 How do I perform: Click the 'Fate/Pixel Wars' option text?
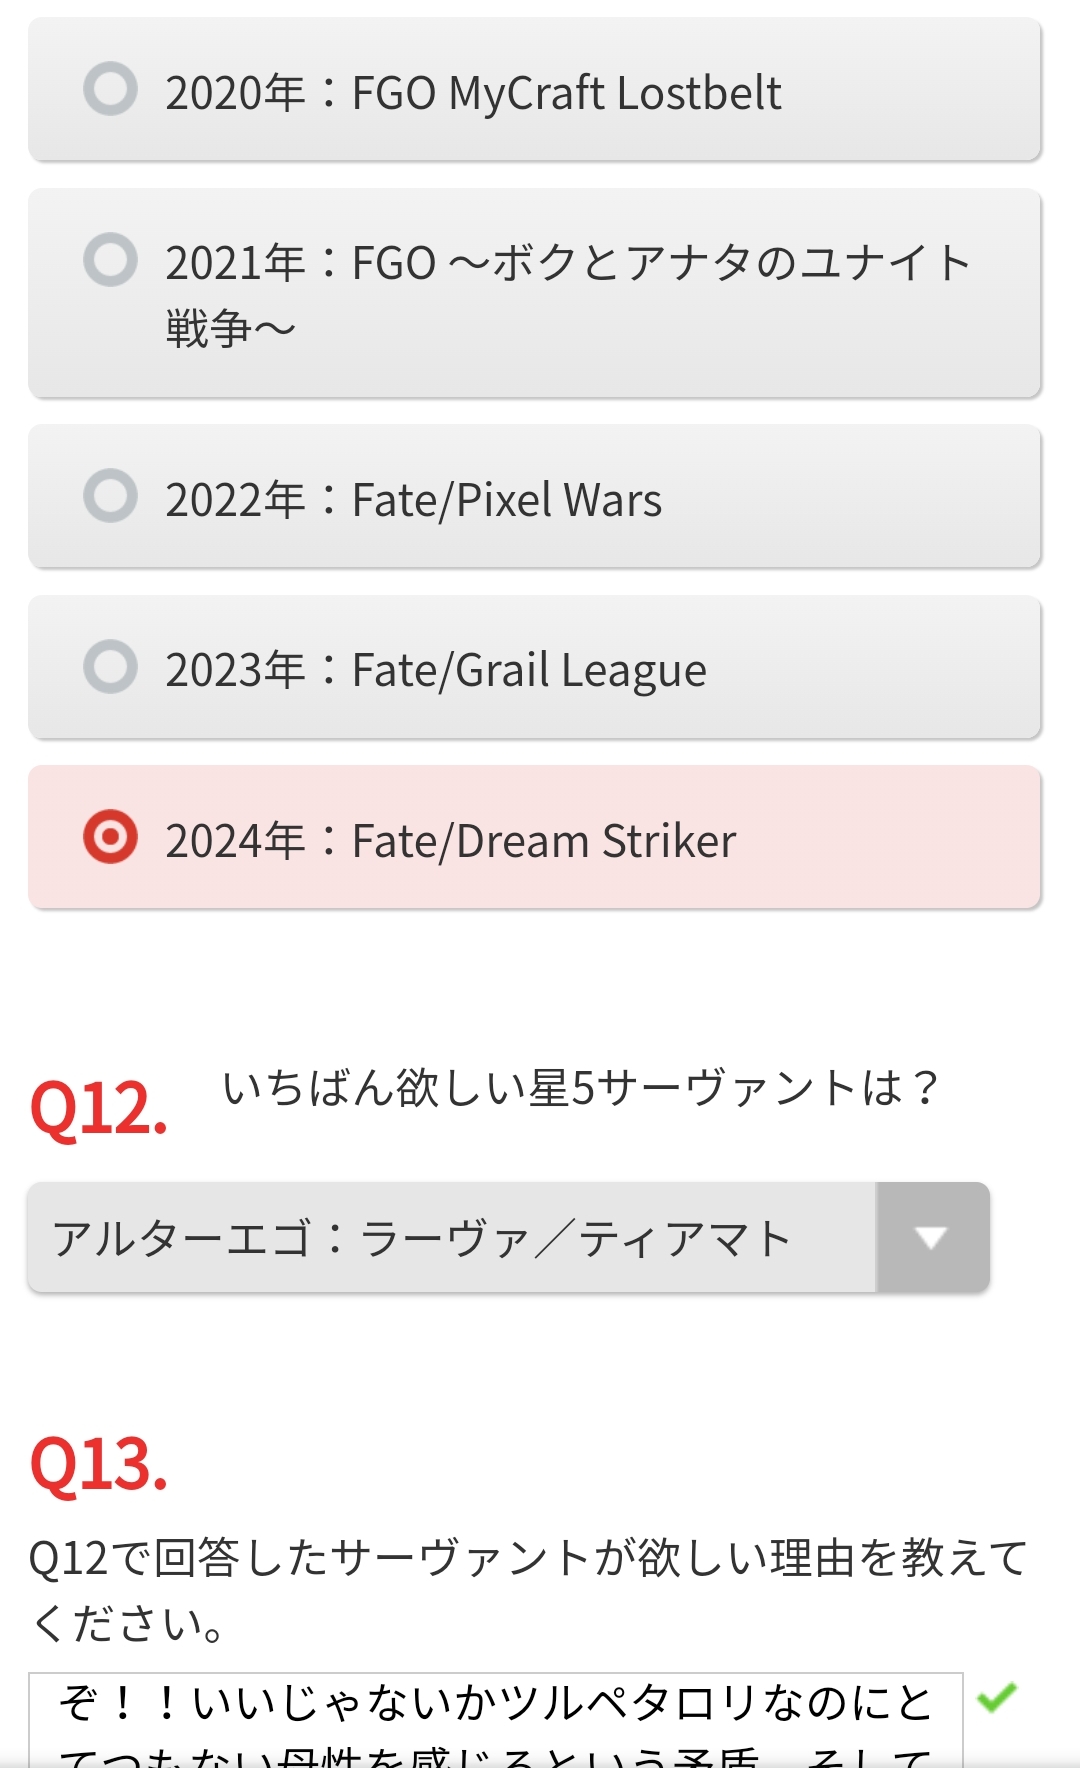tap(506, 500)
